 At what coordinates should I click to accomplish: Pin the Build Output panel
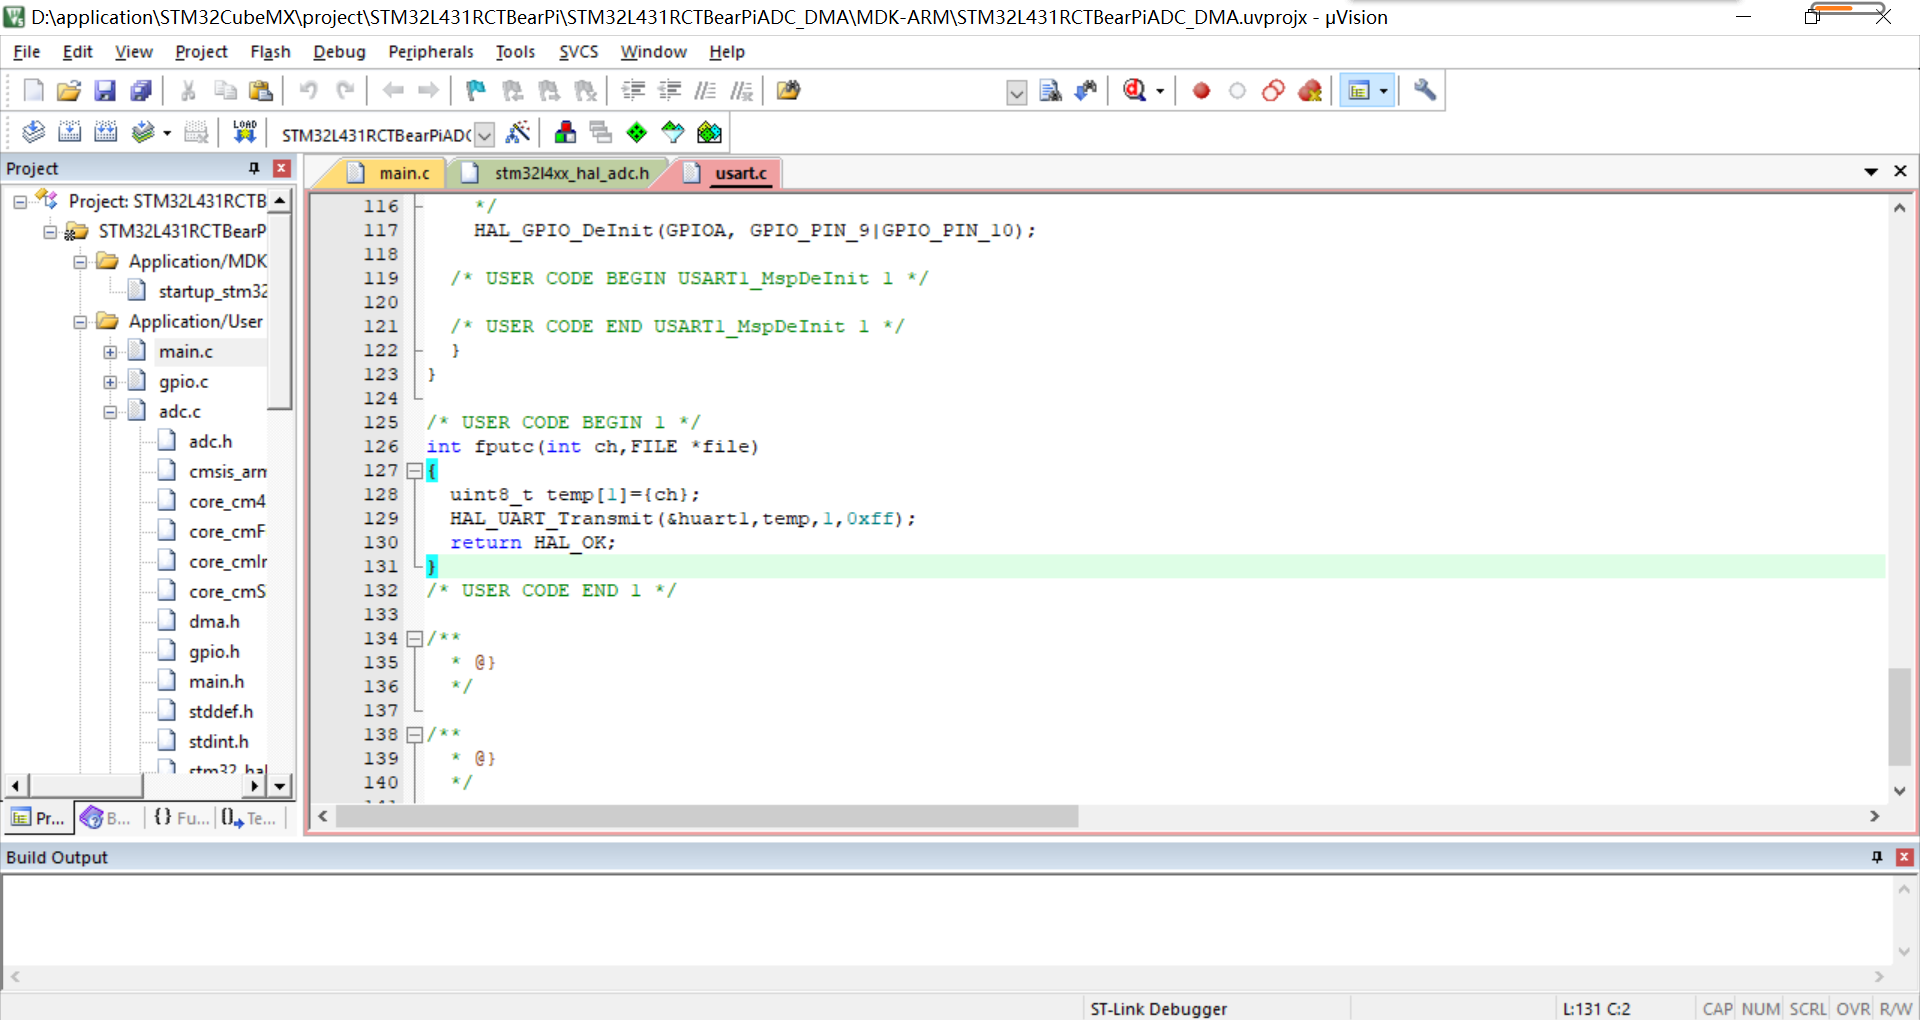click(x=1877, y=857)
